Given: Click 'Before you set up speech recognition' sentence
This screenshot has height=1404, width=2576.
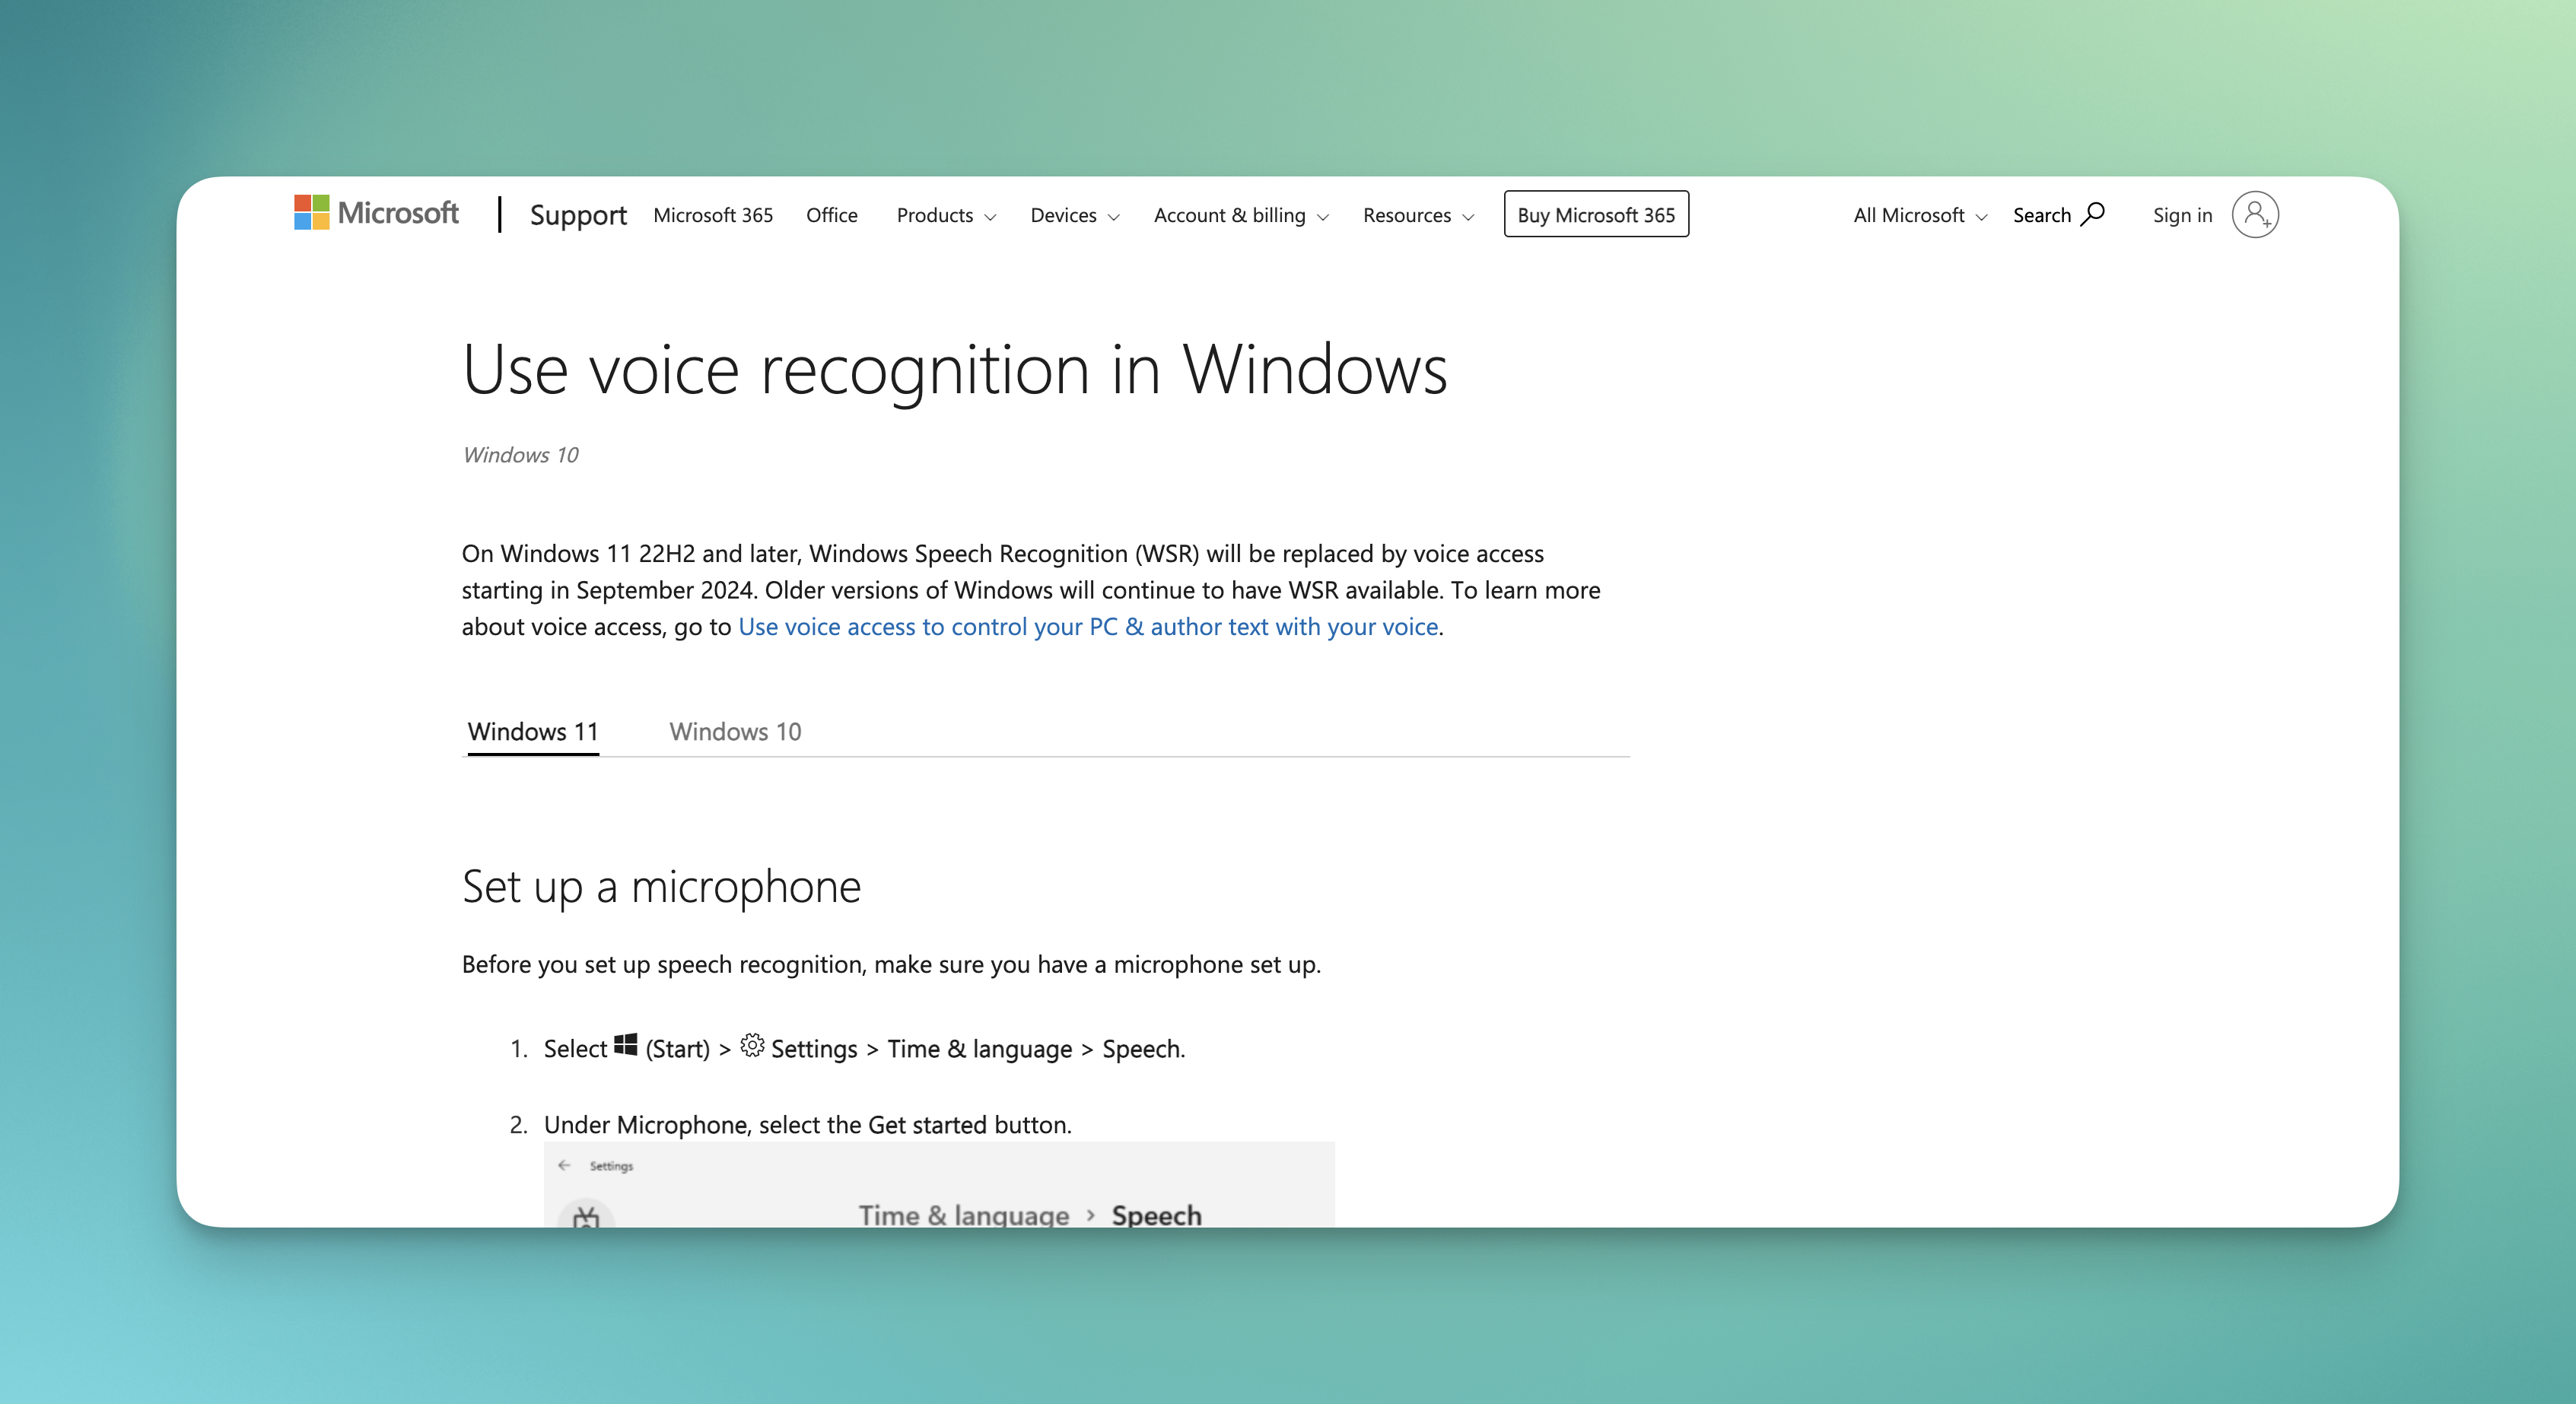Looking at the screenshot, I should [891, 965].
